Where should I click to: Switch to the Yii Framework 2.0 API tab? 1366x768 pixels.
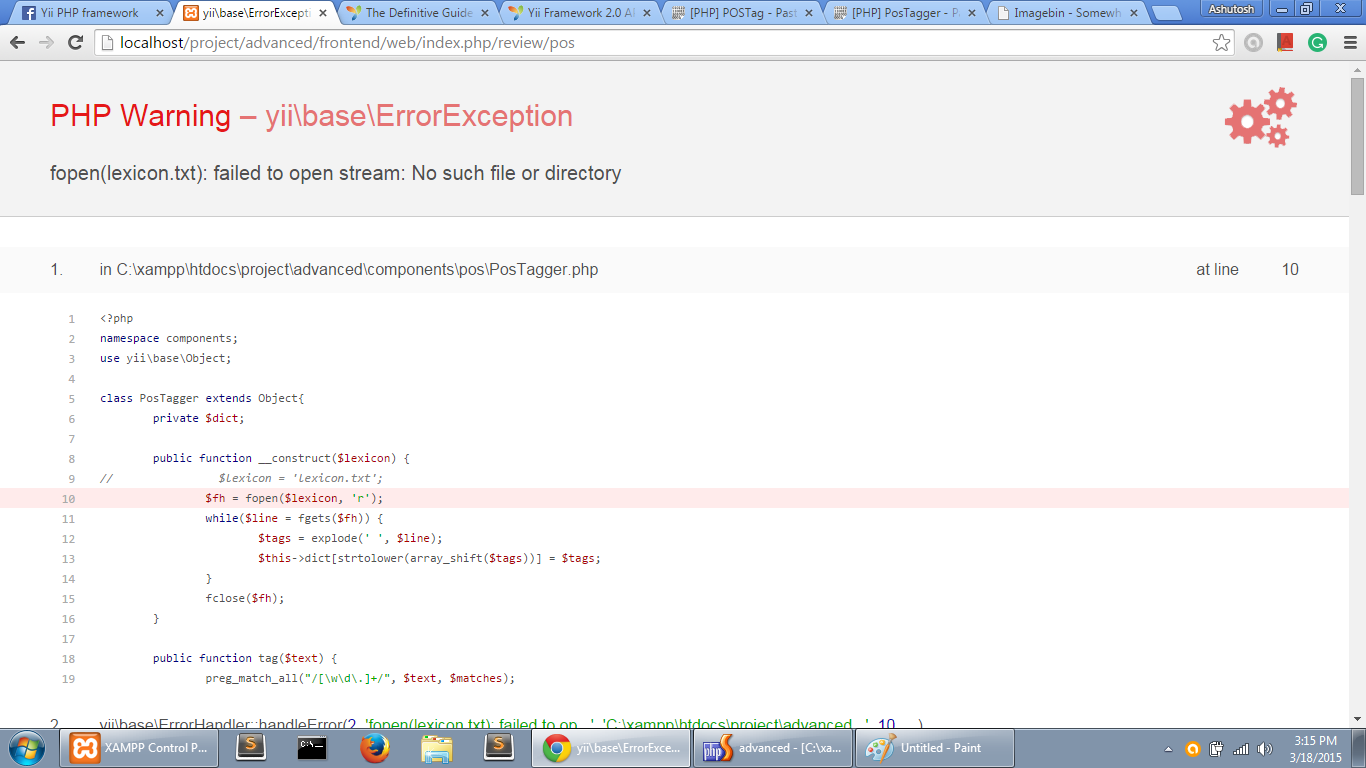click(580, 13)
